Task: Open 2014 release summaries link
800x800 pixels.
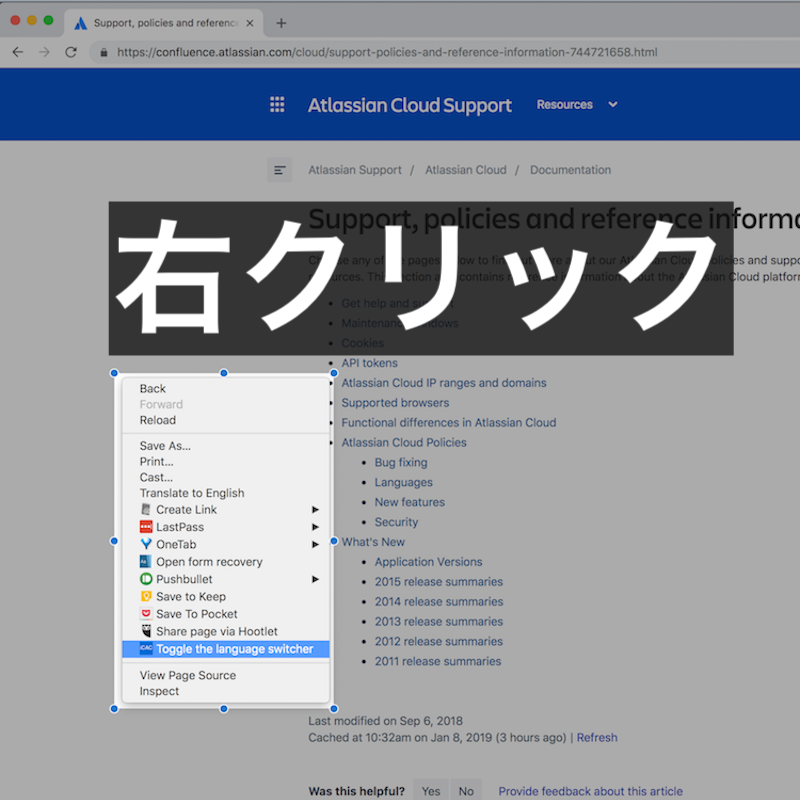Action: 439,602
